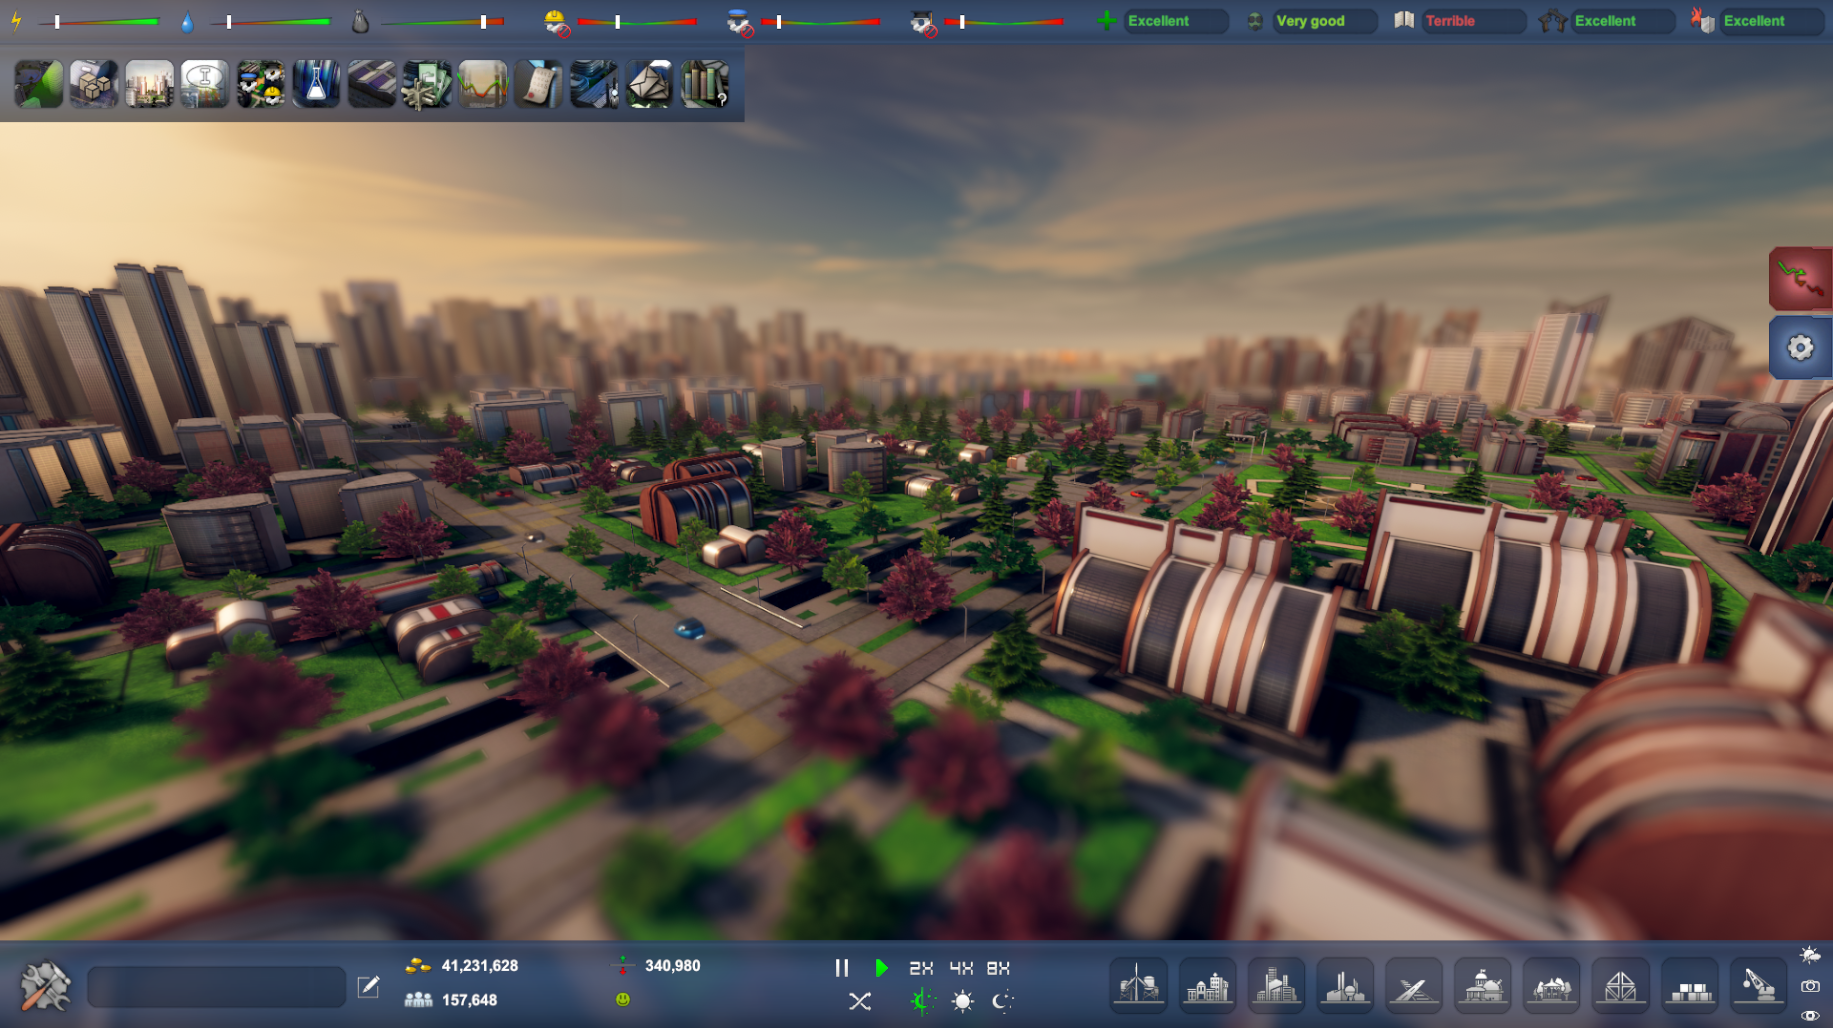Set game speed to 4X

tap(961, 968)
